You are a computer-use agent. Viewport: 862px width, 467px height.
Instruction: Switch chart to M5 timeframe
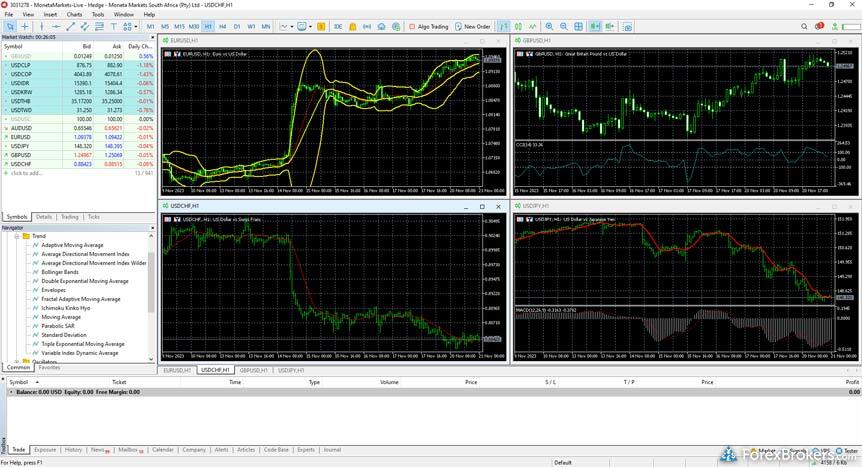pyautogui.click(x=165, y=26)
